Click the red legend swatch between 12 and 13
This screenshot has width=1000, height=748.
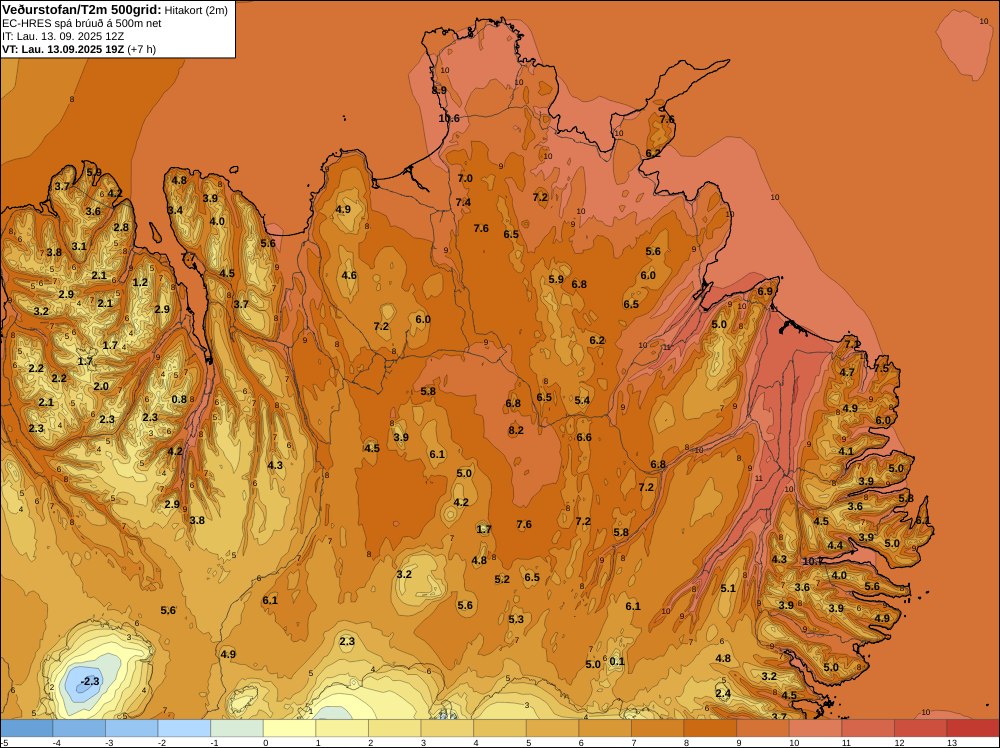pos(920,728)
